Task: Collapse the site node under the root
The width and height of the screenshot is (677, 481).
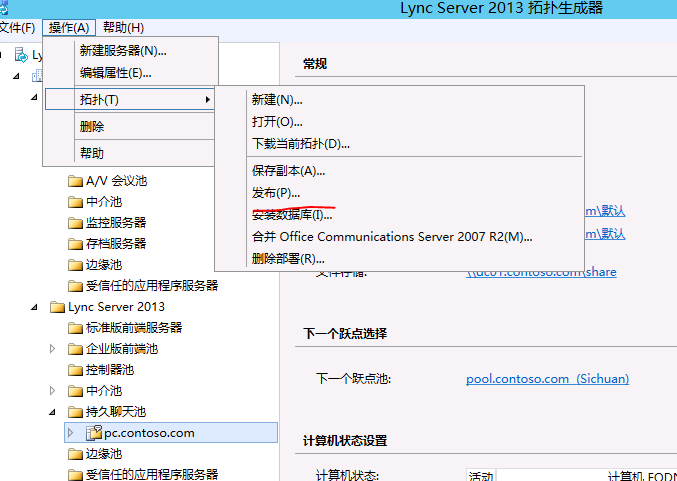Action: (16, 76)
